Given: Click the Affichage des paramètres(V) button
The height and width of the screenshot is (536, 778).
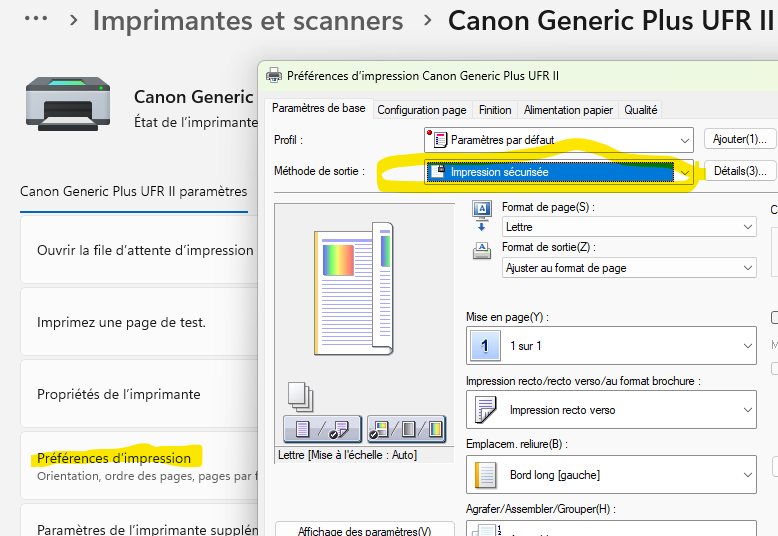Looking at the screenshot, I should coord(365,529).
